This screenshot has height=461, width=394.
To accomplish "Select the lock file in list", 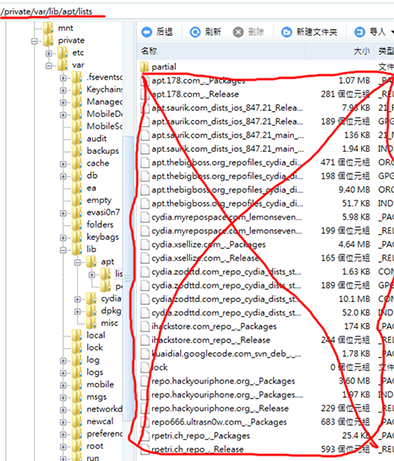I will [160, 367].
